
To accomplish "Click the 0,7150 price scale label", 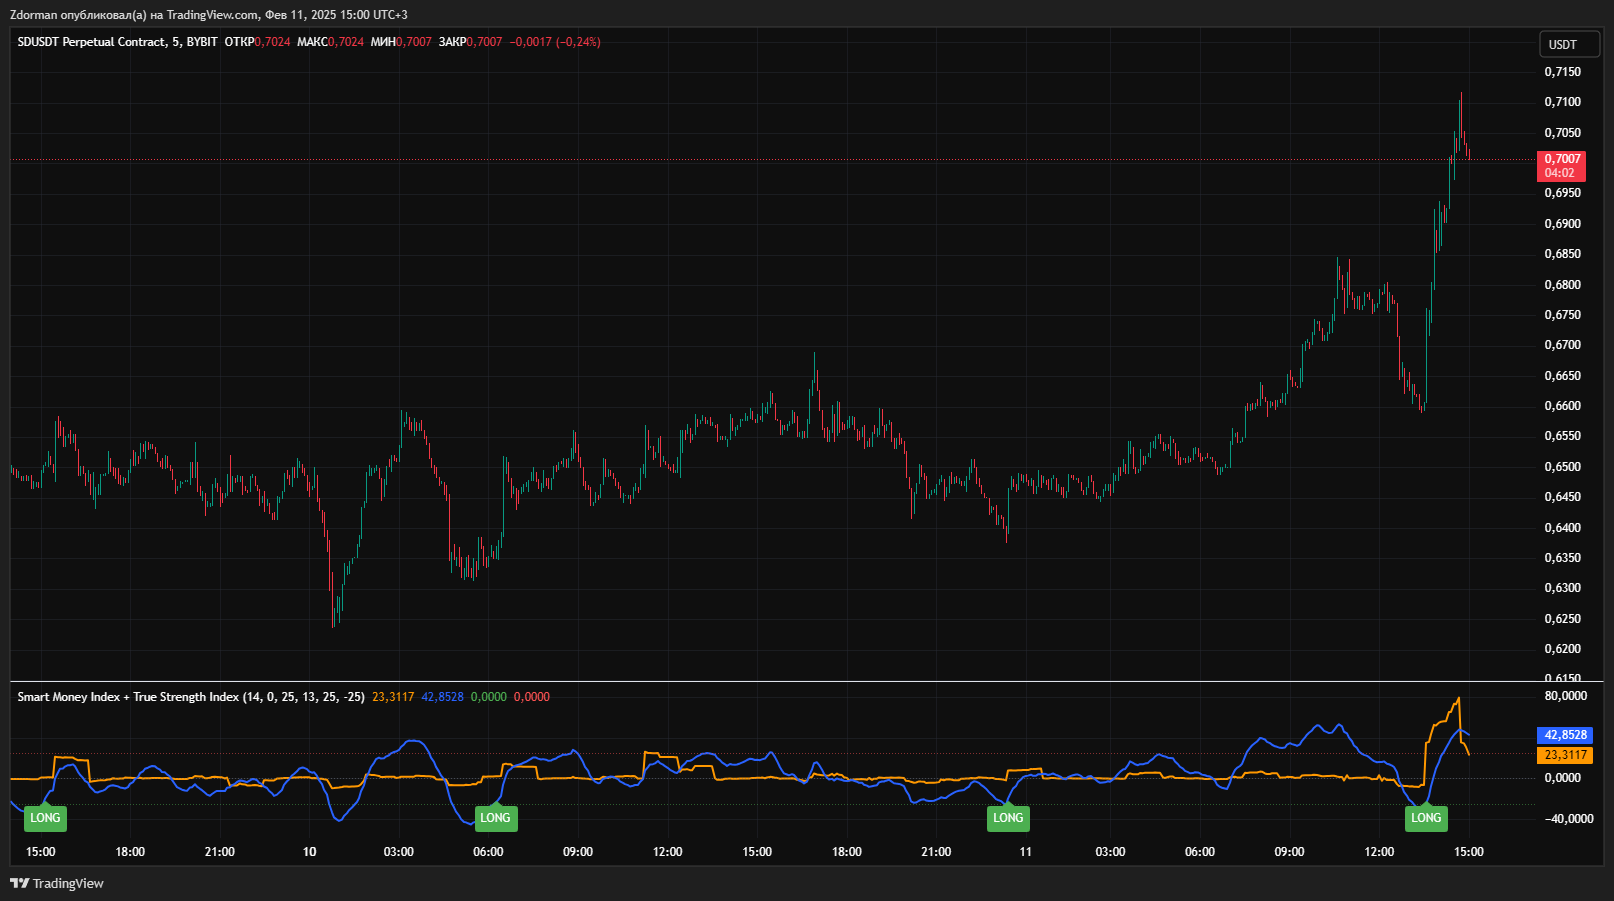I will point(1563,72).
